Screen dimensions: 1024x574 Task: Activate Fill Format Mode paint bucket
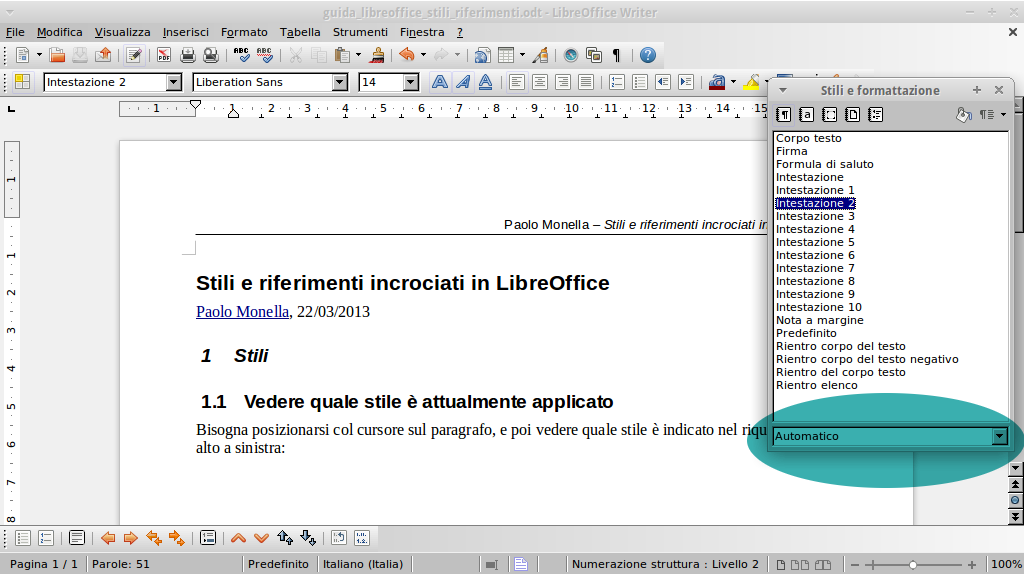coord(964,115)
